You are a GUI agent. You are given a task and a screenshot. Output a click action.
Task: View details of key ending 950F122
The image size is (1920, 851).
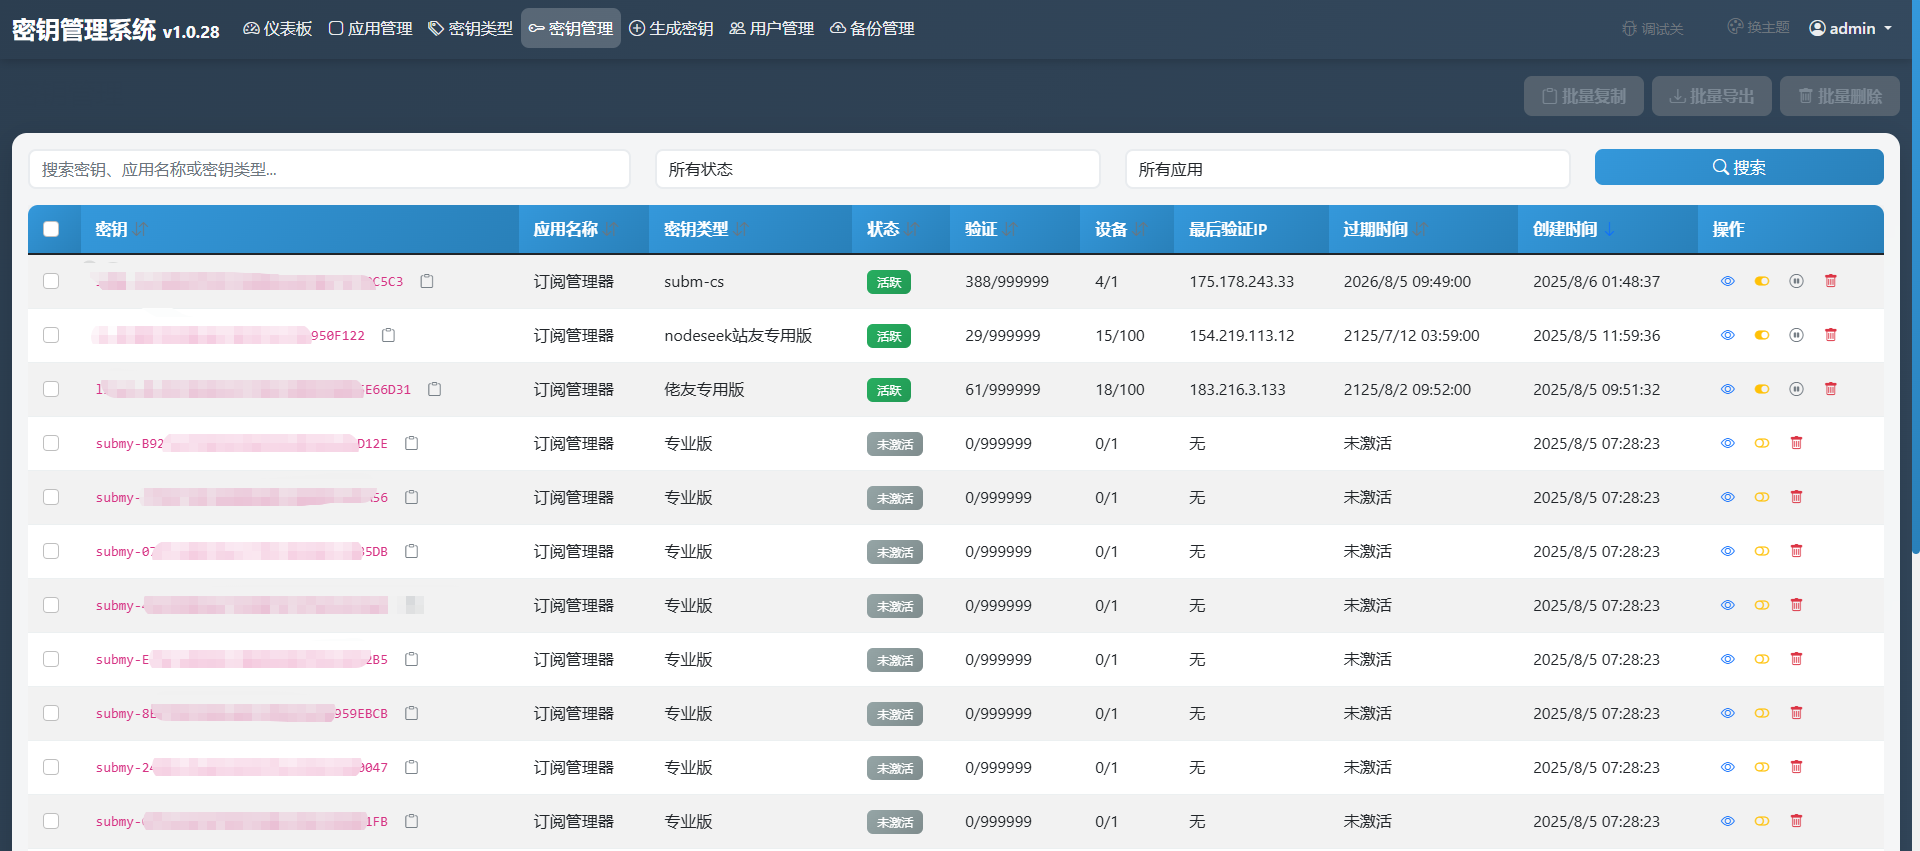click(1727, 335)
